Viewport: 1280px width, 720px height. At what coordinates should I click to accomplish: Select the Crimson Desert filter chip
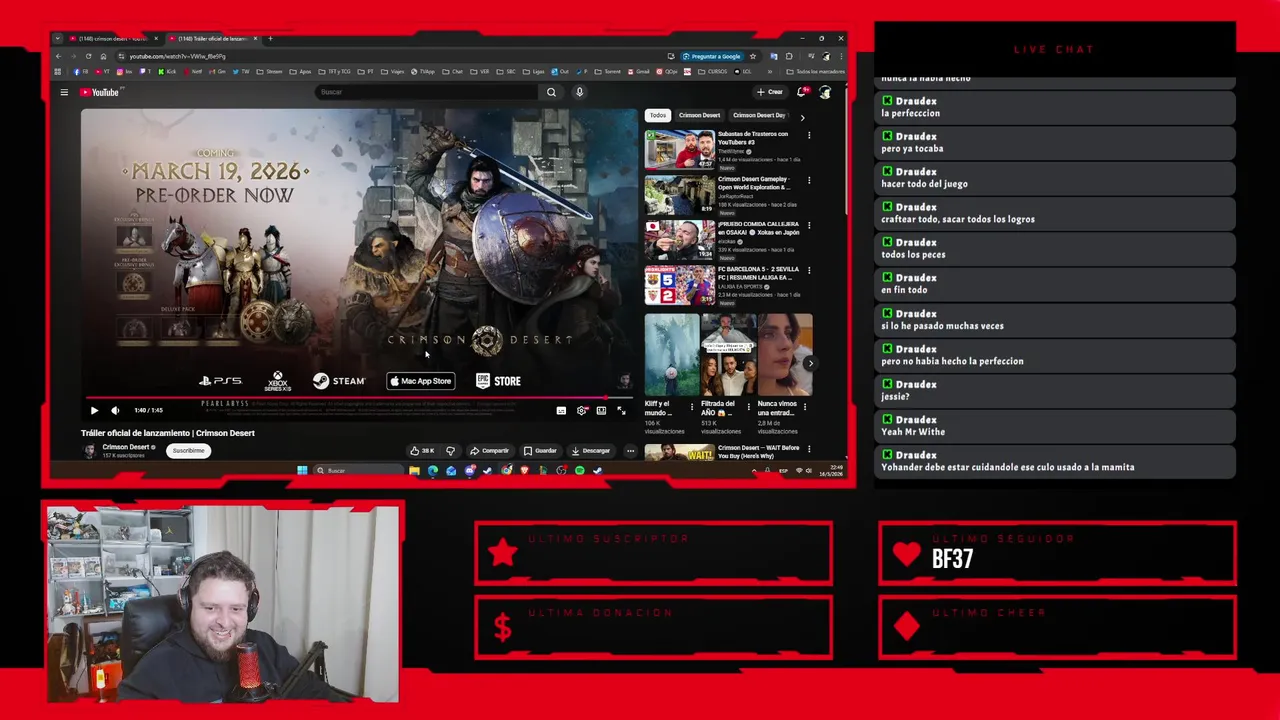pyautogui.click(x=699, y=116)
